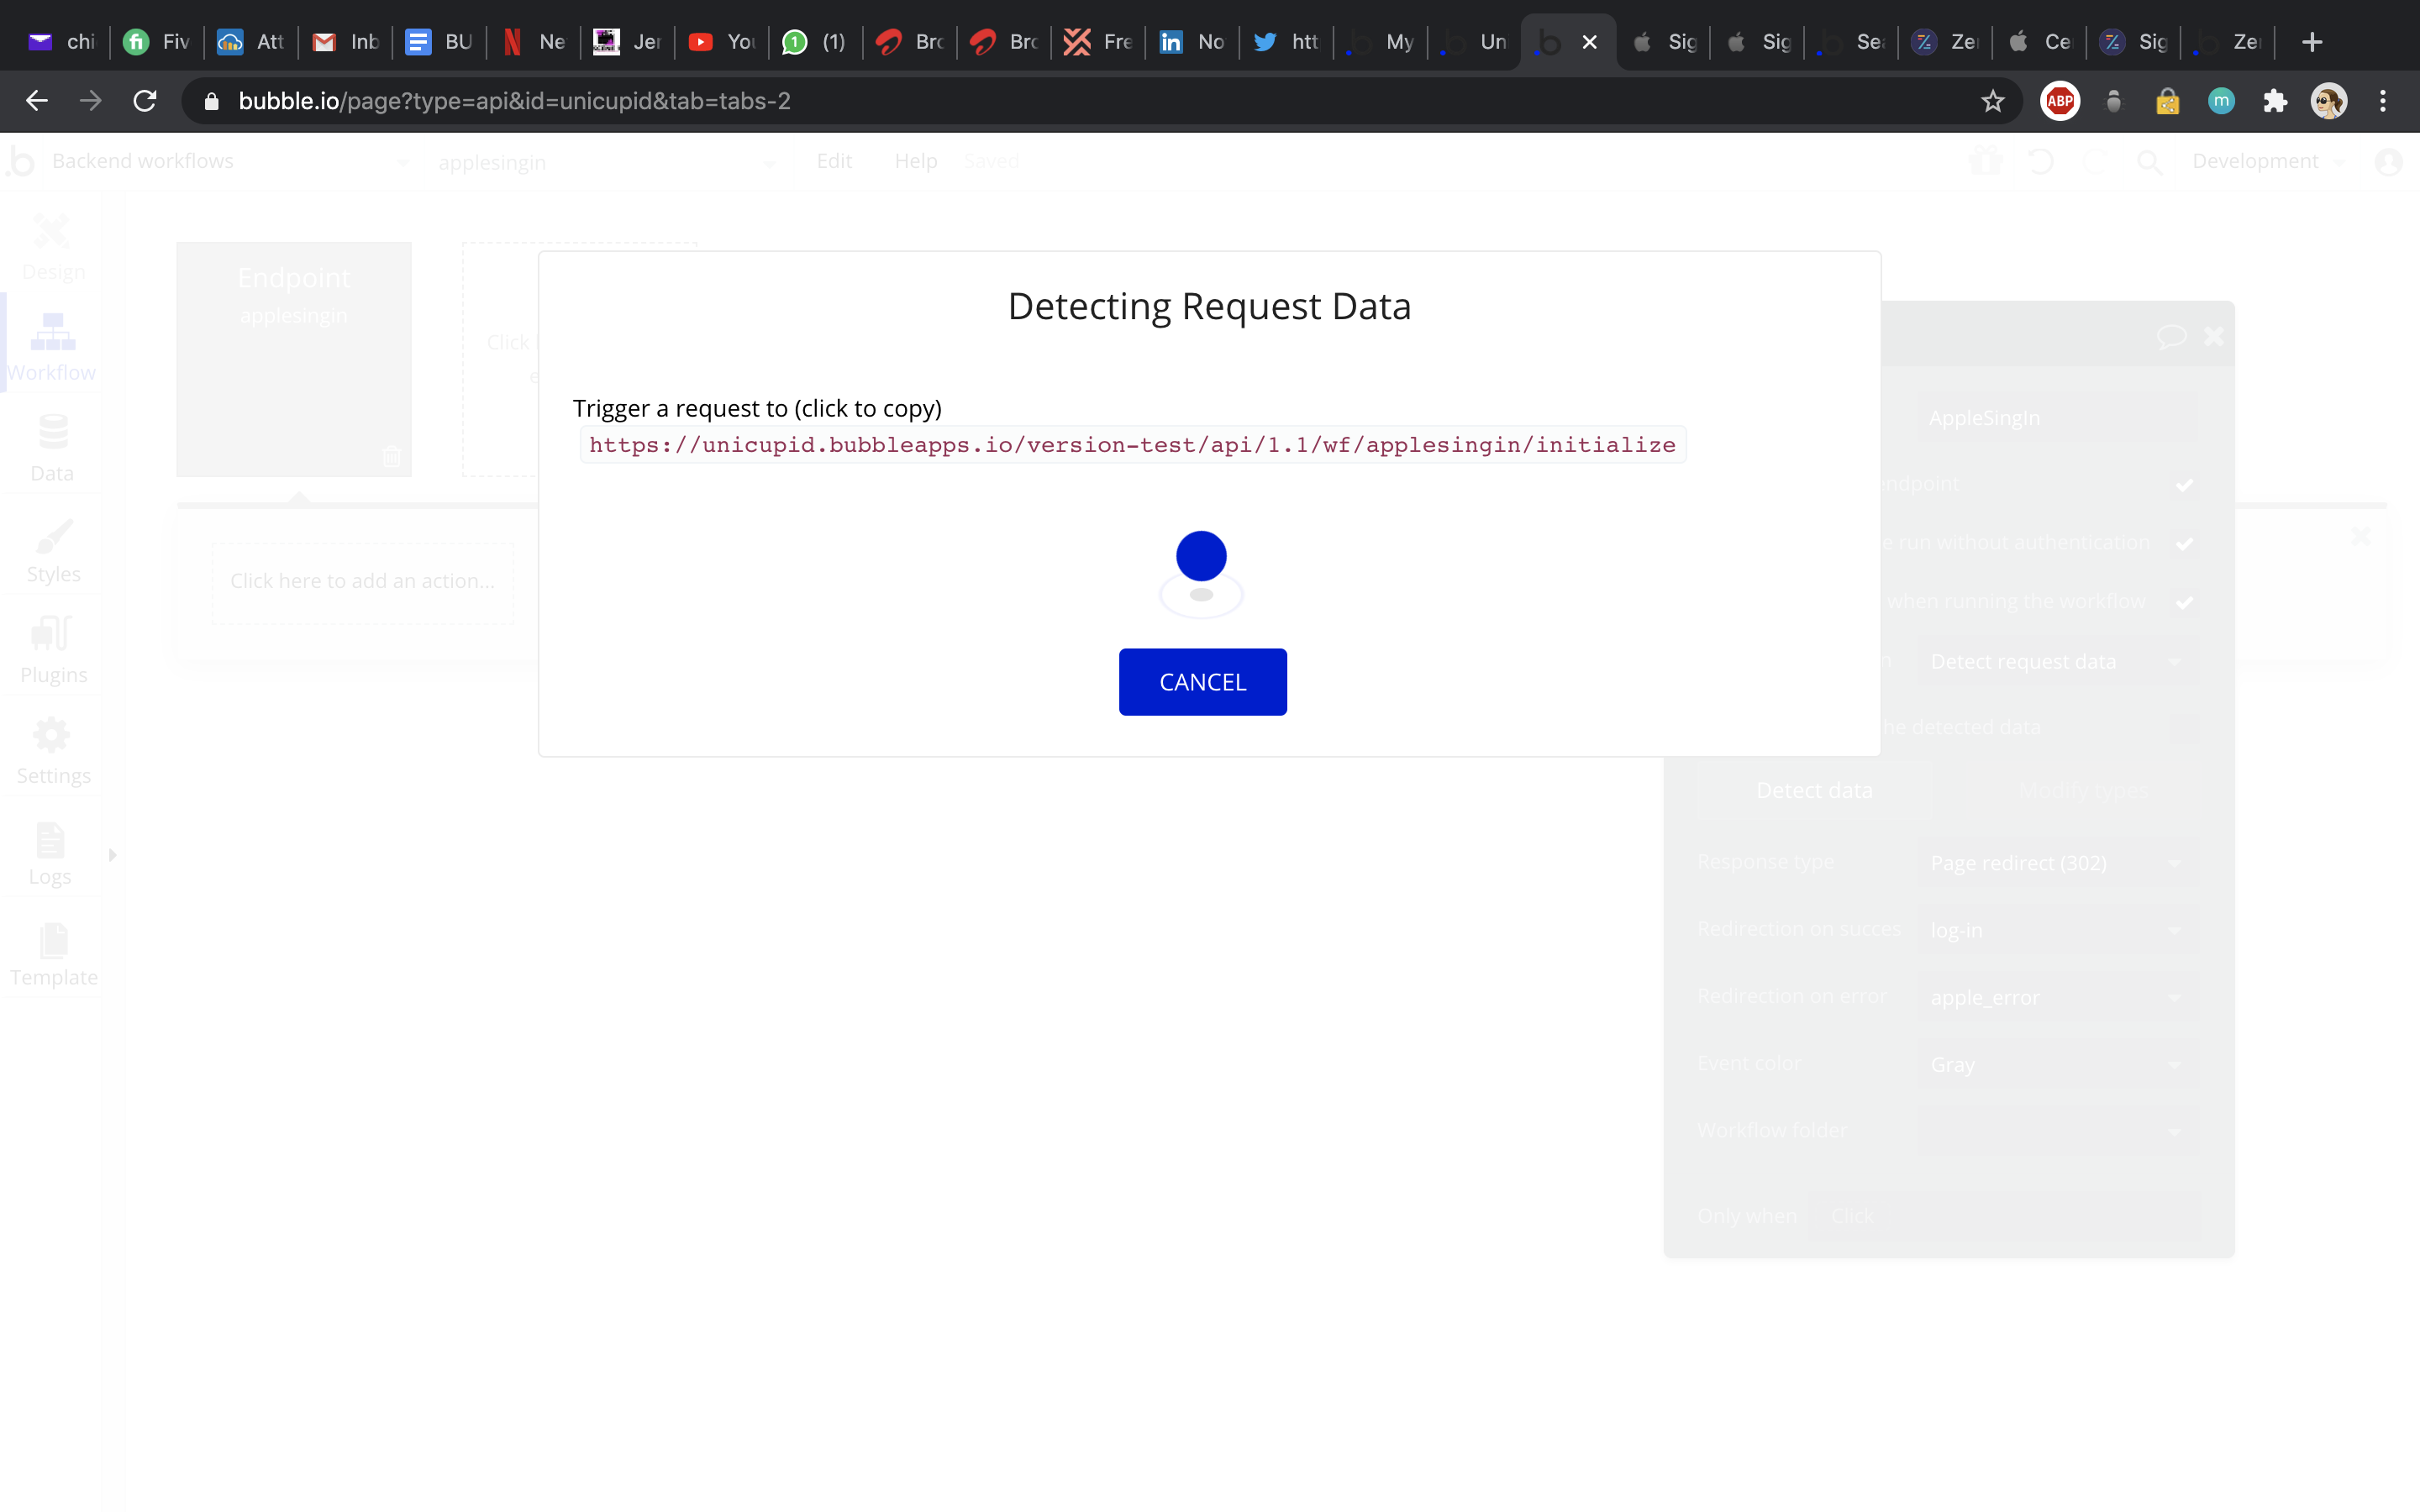Open a new browser tab
Viewport: 2420px width, 1512px height.
(x=2312, y=42)
